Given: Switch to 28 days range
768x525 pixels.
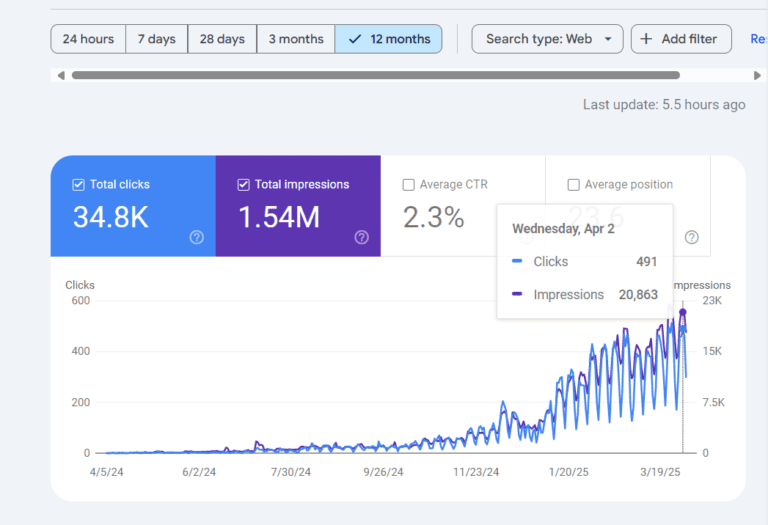Looking at the screenshot, I should coord(222,39).
